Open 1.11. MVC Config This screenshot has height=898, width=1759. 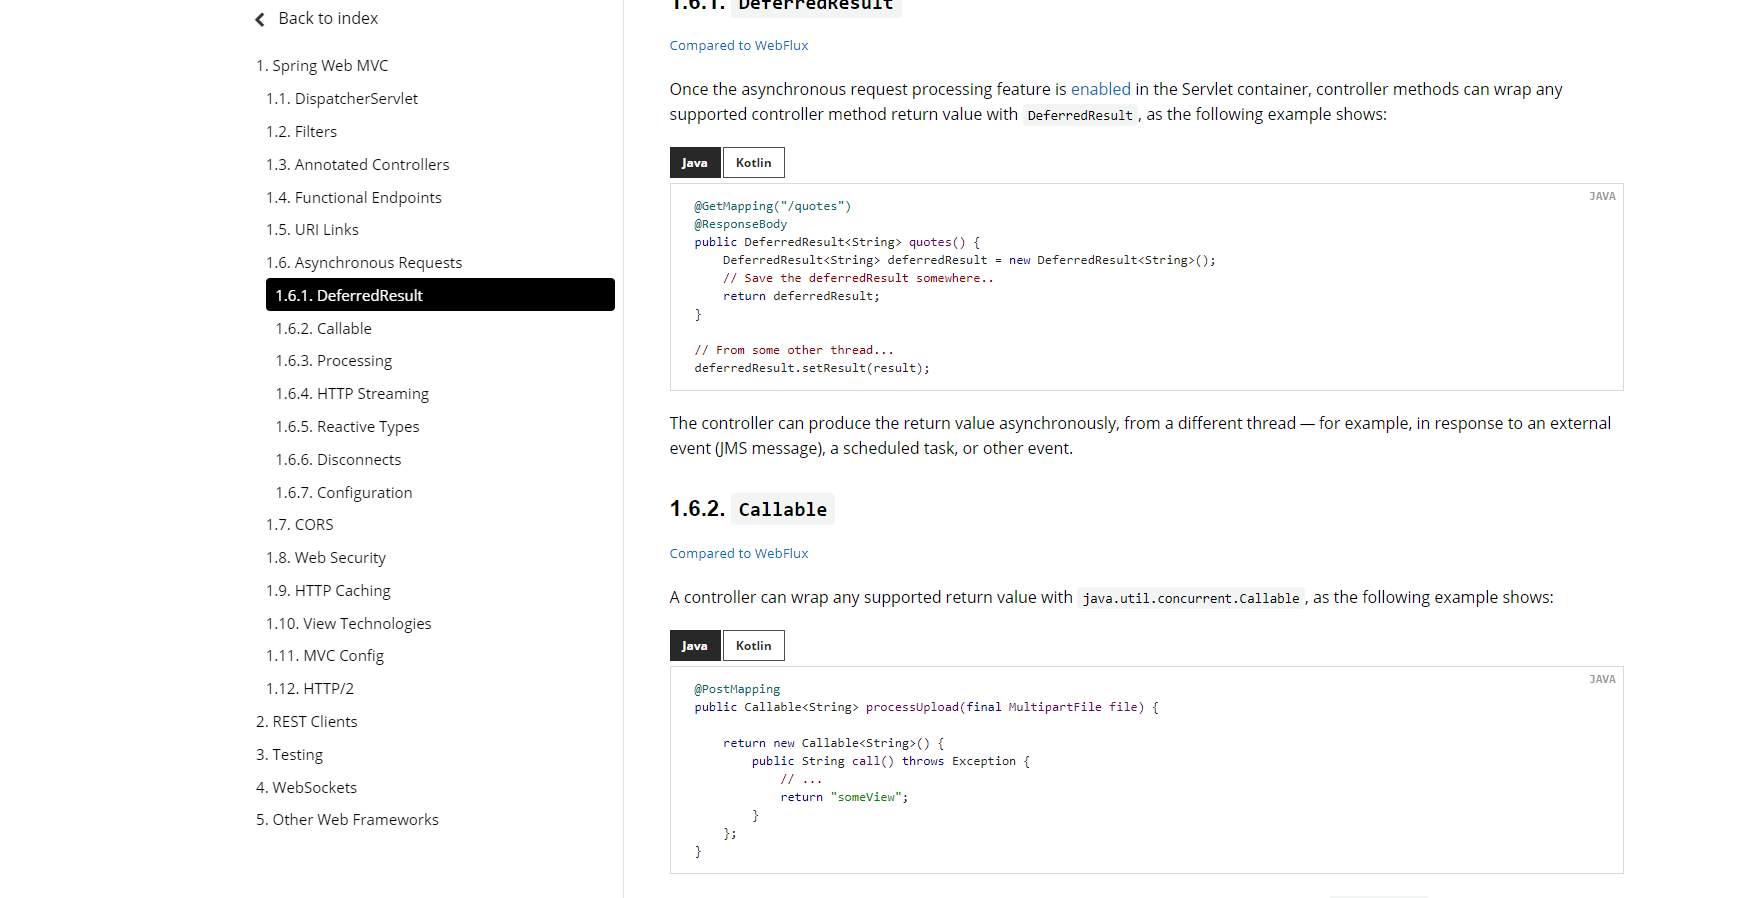[325, 656]
